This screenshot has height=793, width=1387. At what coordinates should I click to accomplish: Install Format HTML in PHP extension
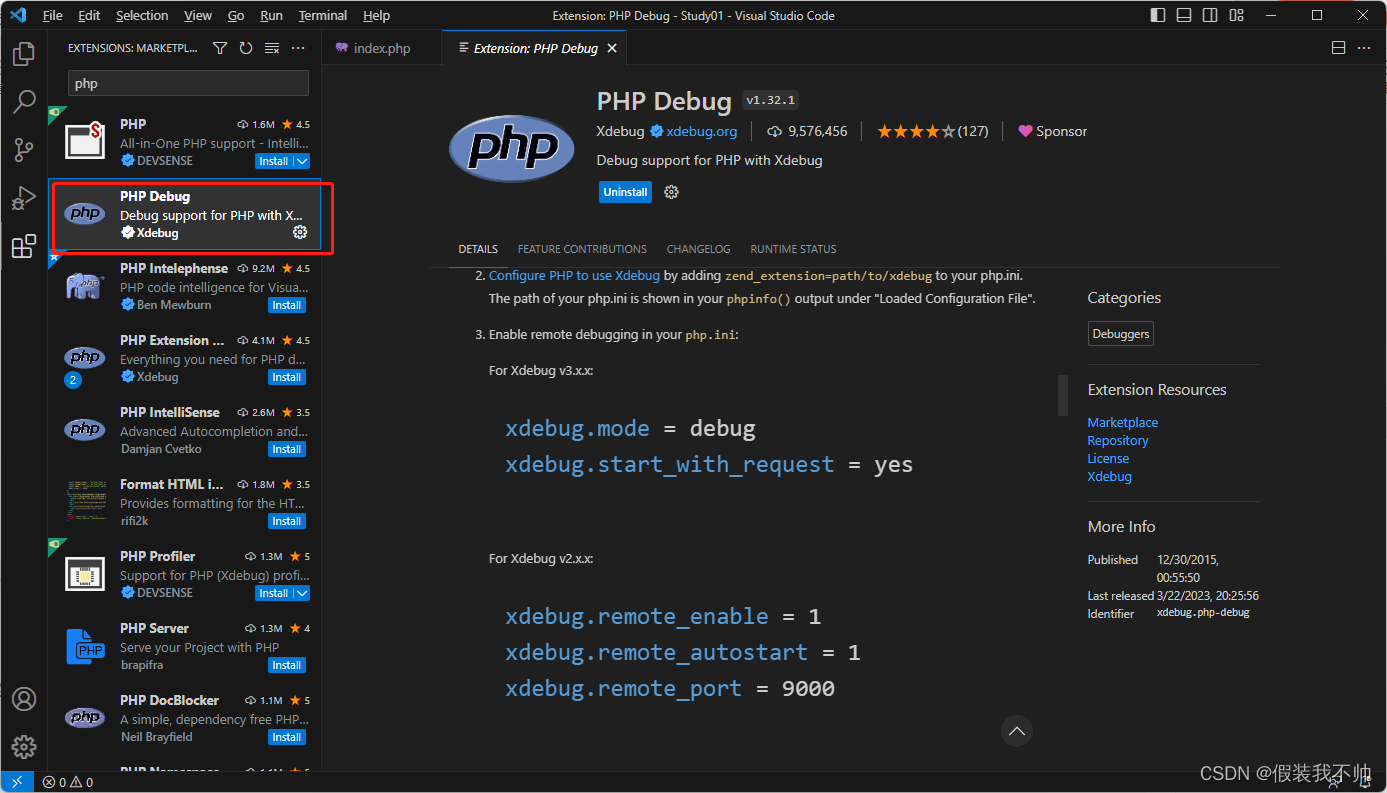pyautogui.click(x=287, y=521)
